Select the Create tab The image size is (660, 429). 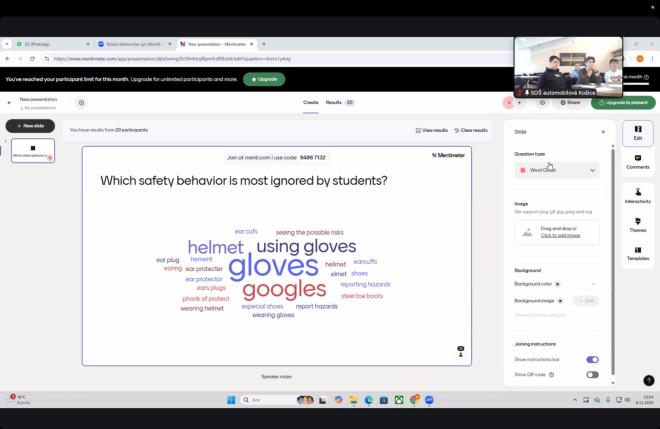[x=310, y=102]
